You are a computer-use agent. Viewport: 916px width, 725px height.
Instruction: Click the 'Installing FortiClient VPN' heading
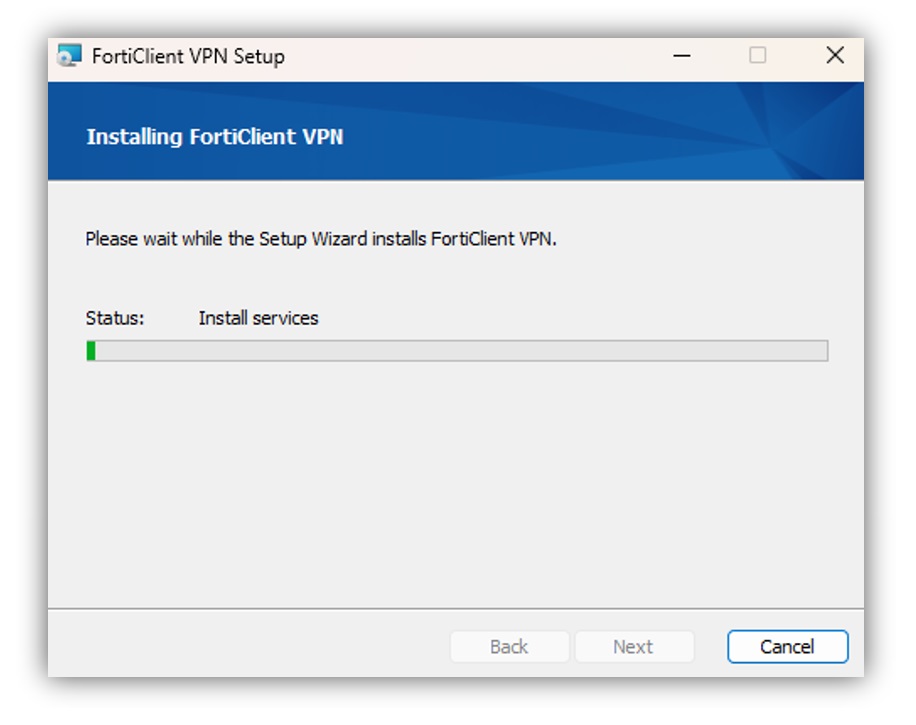(215, 137)
